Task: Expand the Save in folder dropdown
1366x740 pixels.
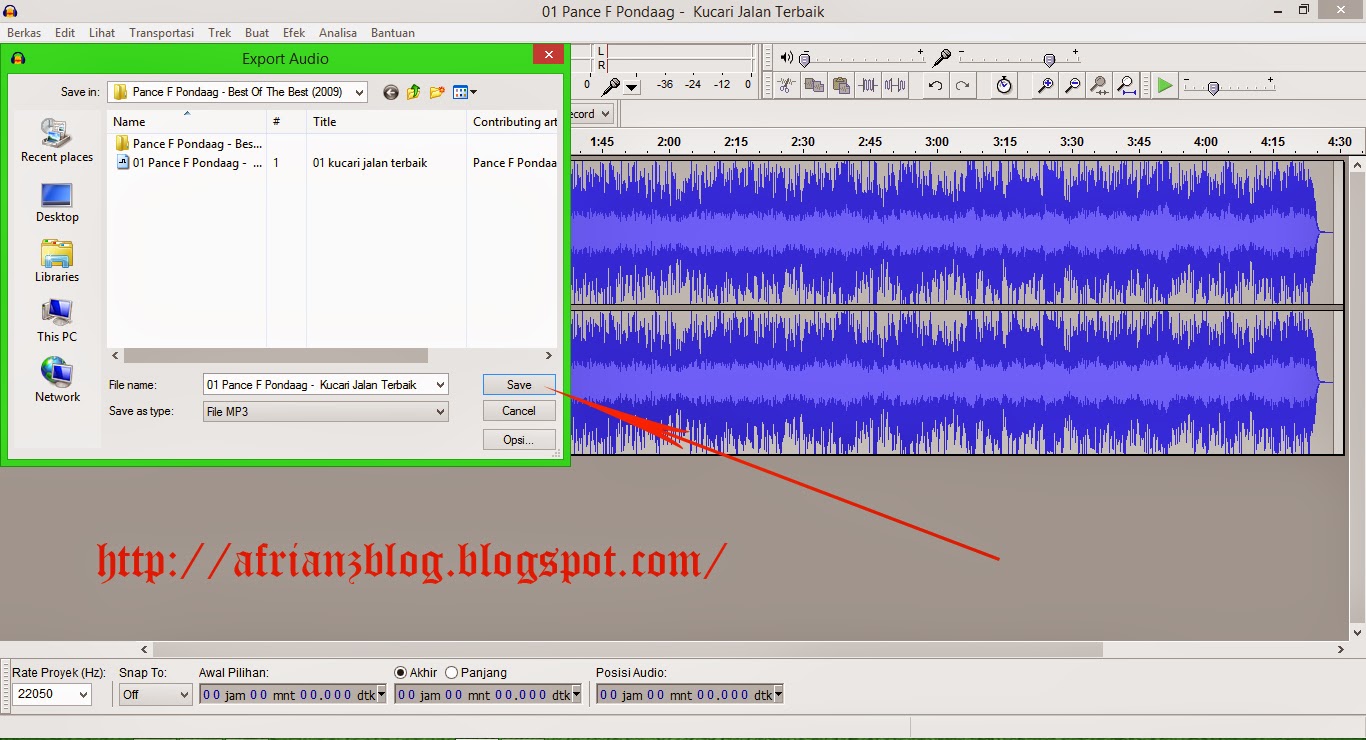Action: point(359,92)
